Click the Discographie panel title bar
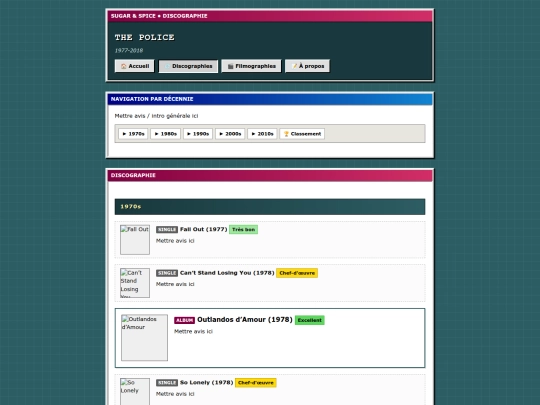 270,175
